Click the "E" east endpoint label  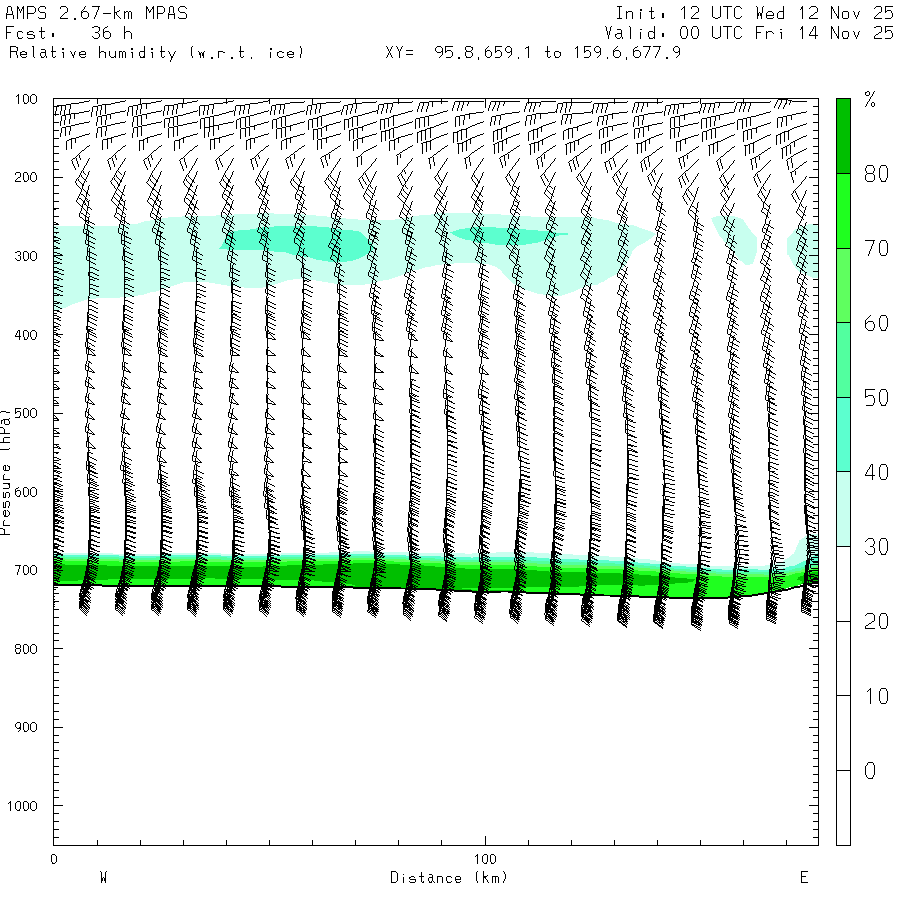pos(803,878)
